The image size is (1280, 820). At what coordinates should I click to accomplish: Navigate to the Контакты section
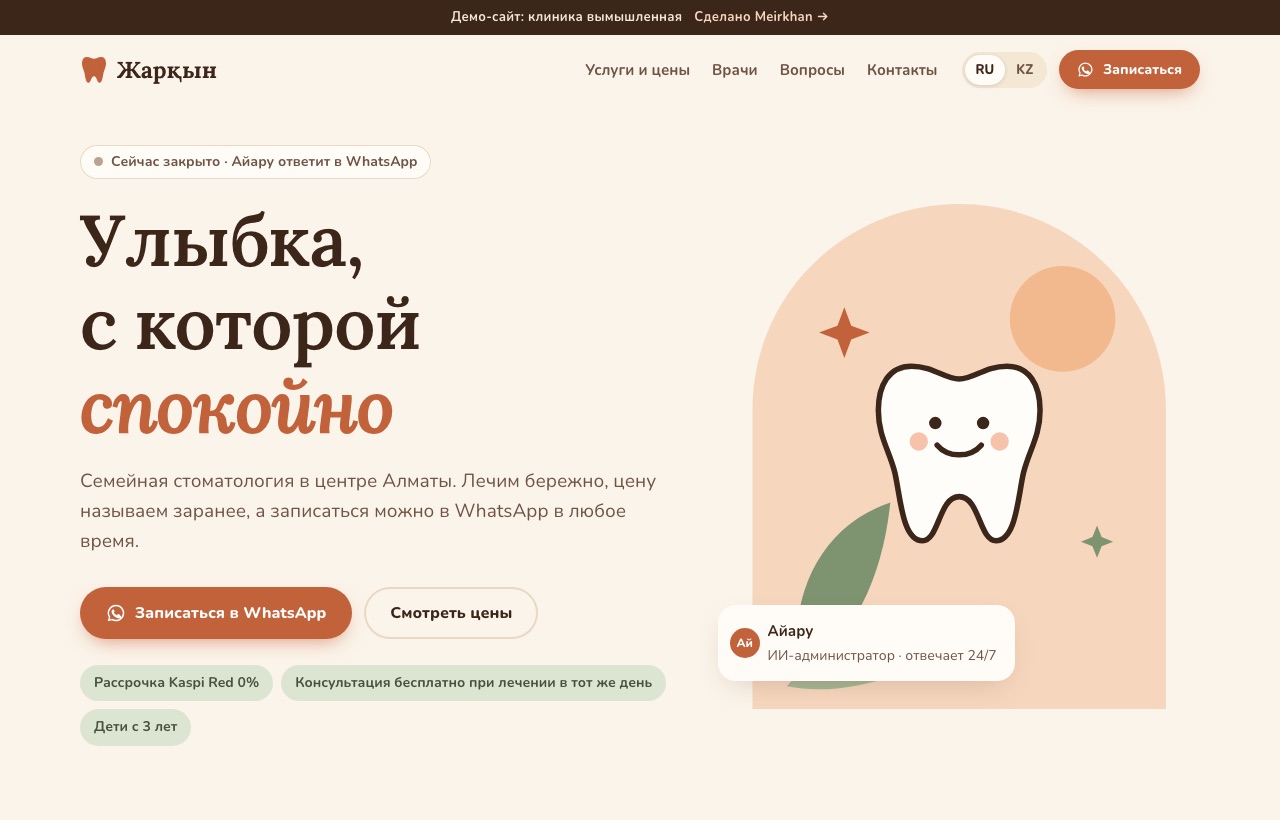click(x=902, y=70)
